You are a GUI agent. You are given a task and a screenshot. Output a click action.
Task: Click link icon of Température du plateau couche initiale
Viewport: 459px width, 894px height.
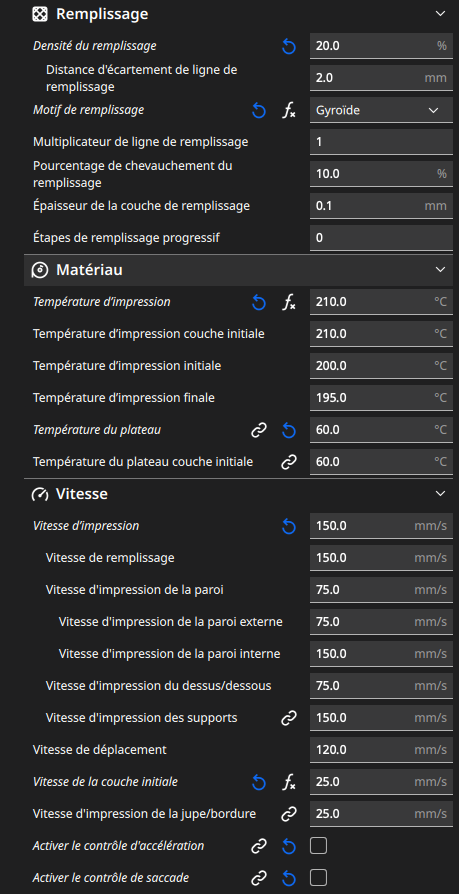click(289, 462)
